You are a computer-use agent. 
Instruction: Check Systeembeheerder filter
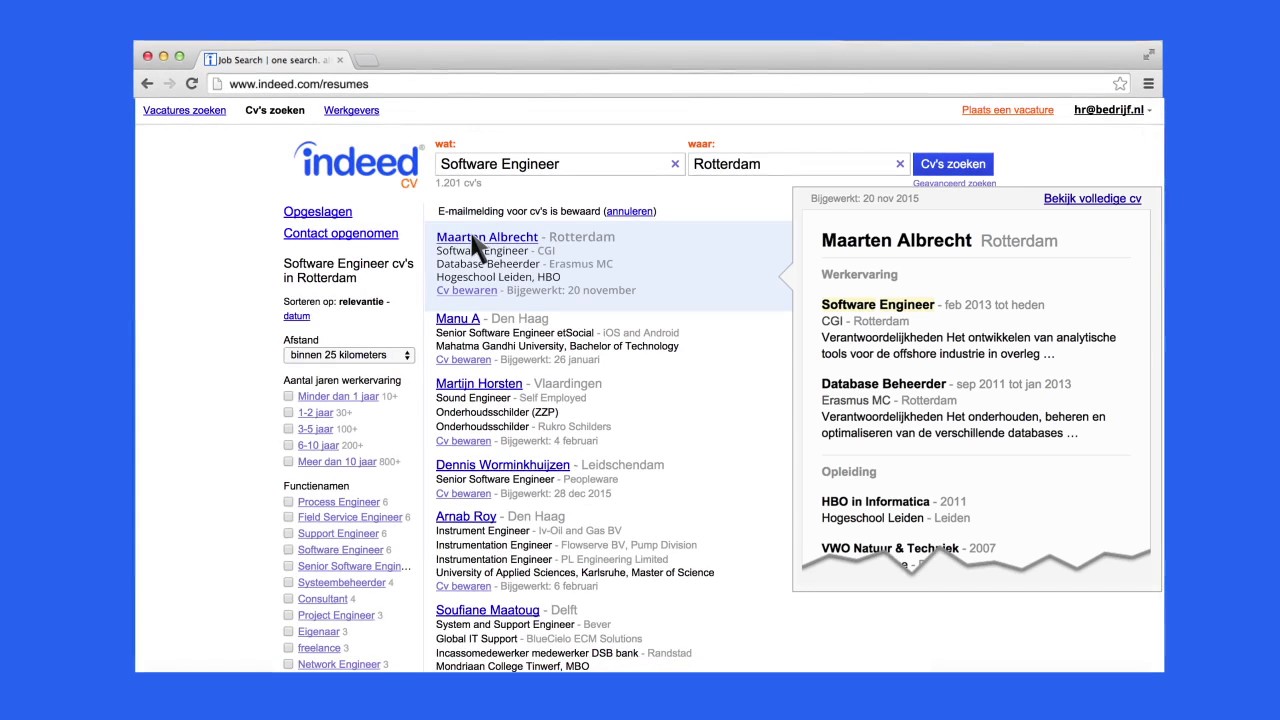(288, 582)
